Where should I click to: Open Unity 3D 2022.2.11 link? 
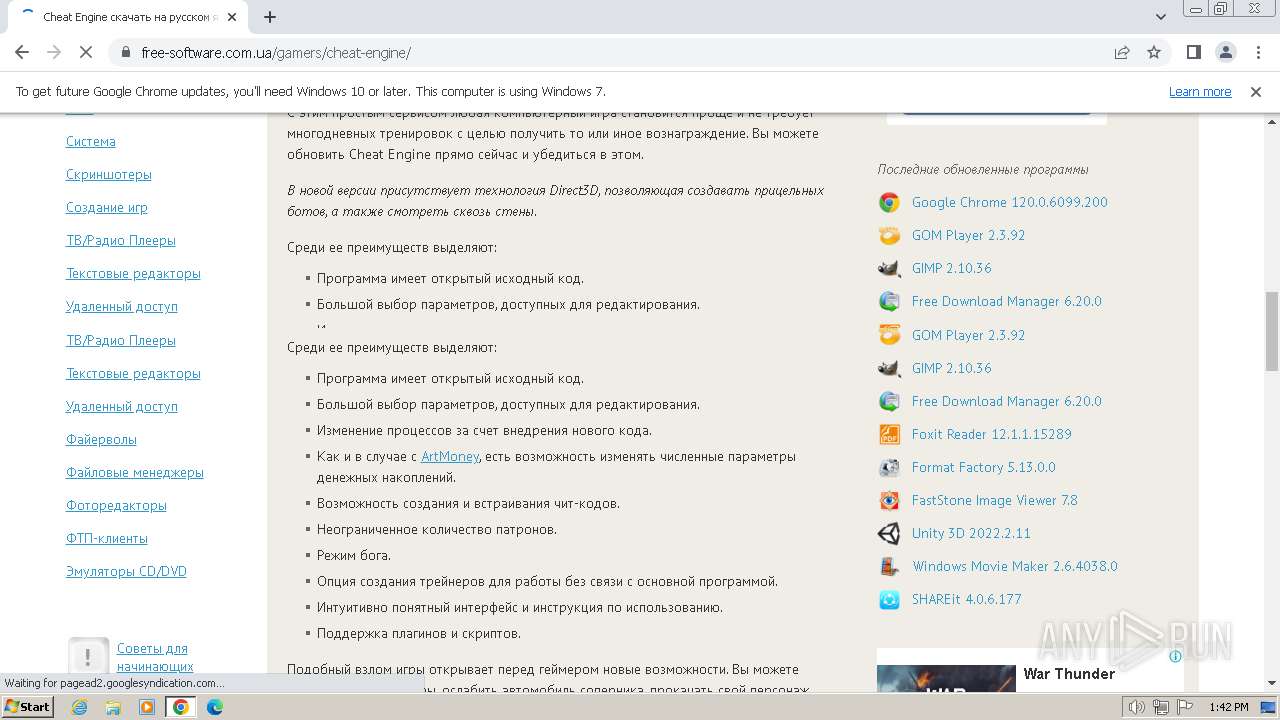tap(971, 533)
